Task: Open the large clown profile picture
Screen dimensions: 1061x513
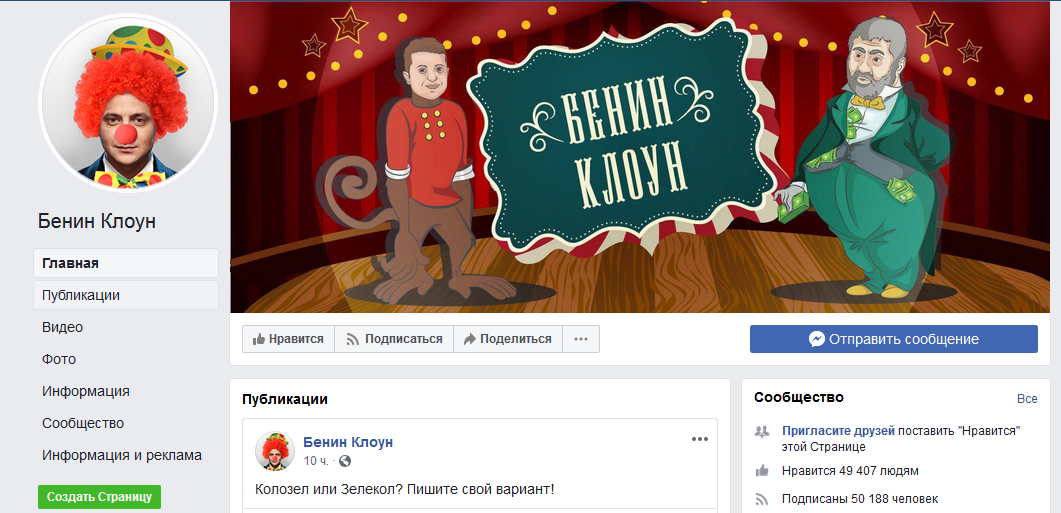Action: [x=129, y=102]
